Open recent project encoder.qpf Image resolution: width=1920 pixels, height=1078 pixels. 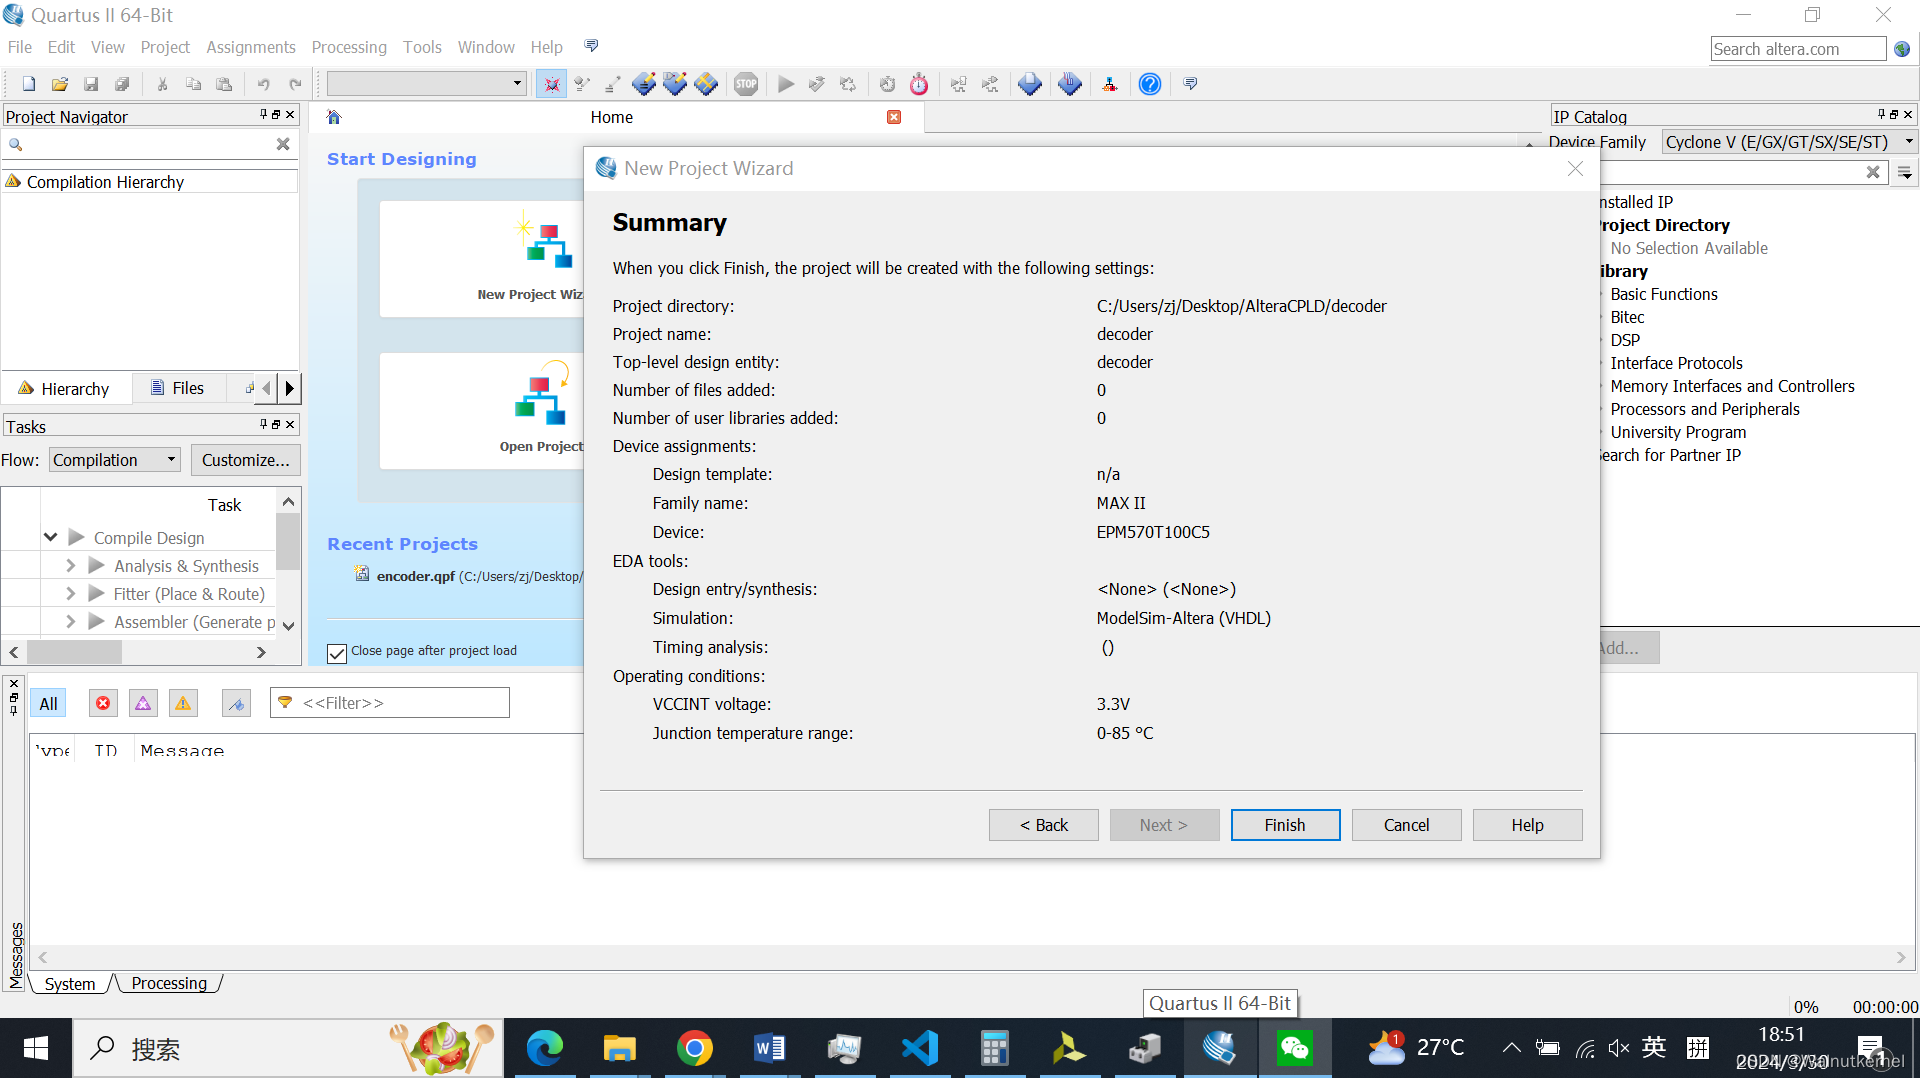pyautogui.click(x=415, y=576)
